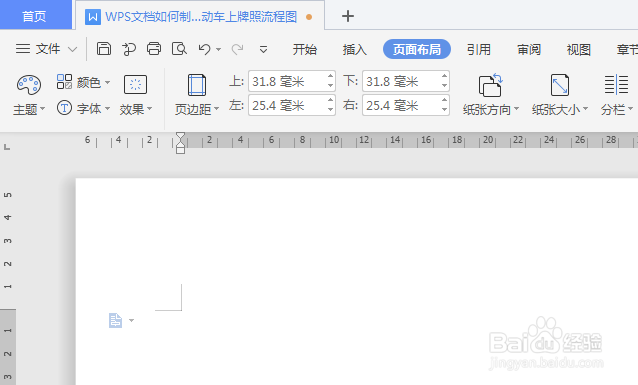Switch to the 引用 ribbon tab

[x=478, y=50]
